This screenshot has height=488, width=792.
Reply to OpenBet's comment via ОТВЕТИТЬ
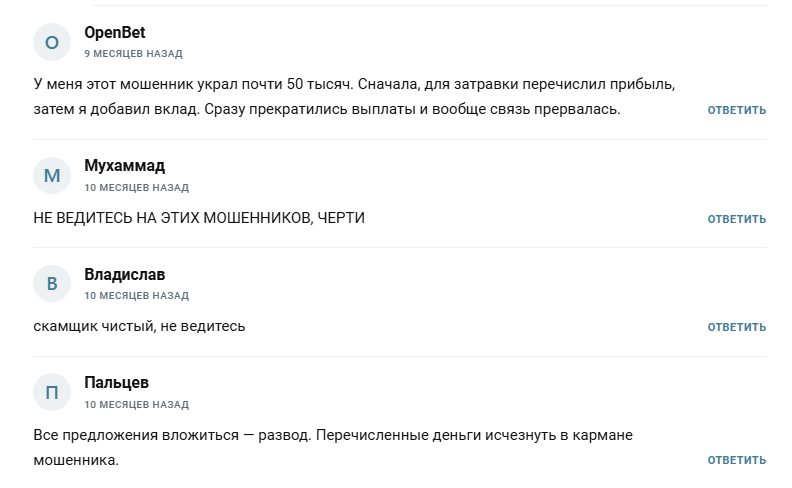[x=737, y=110]
